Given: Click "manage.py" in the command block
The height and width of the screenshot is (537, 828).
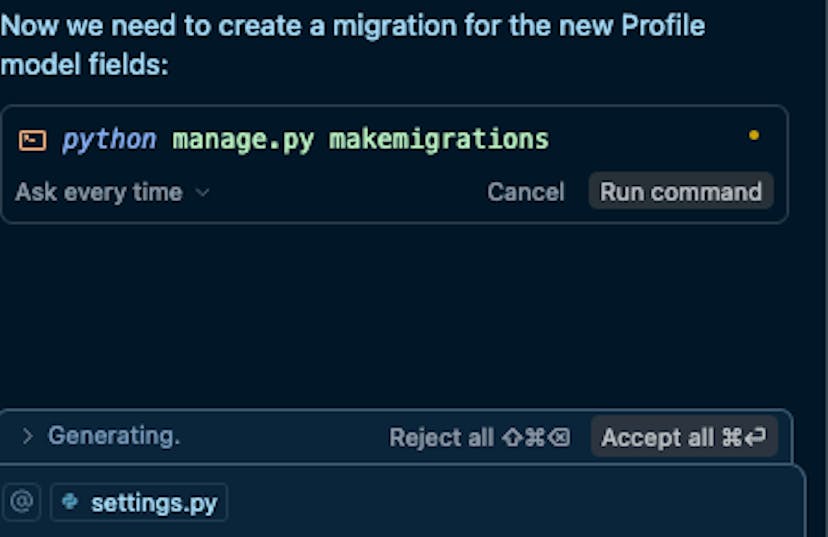Looking at the screenshot, I should coord(243,139).
